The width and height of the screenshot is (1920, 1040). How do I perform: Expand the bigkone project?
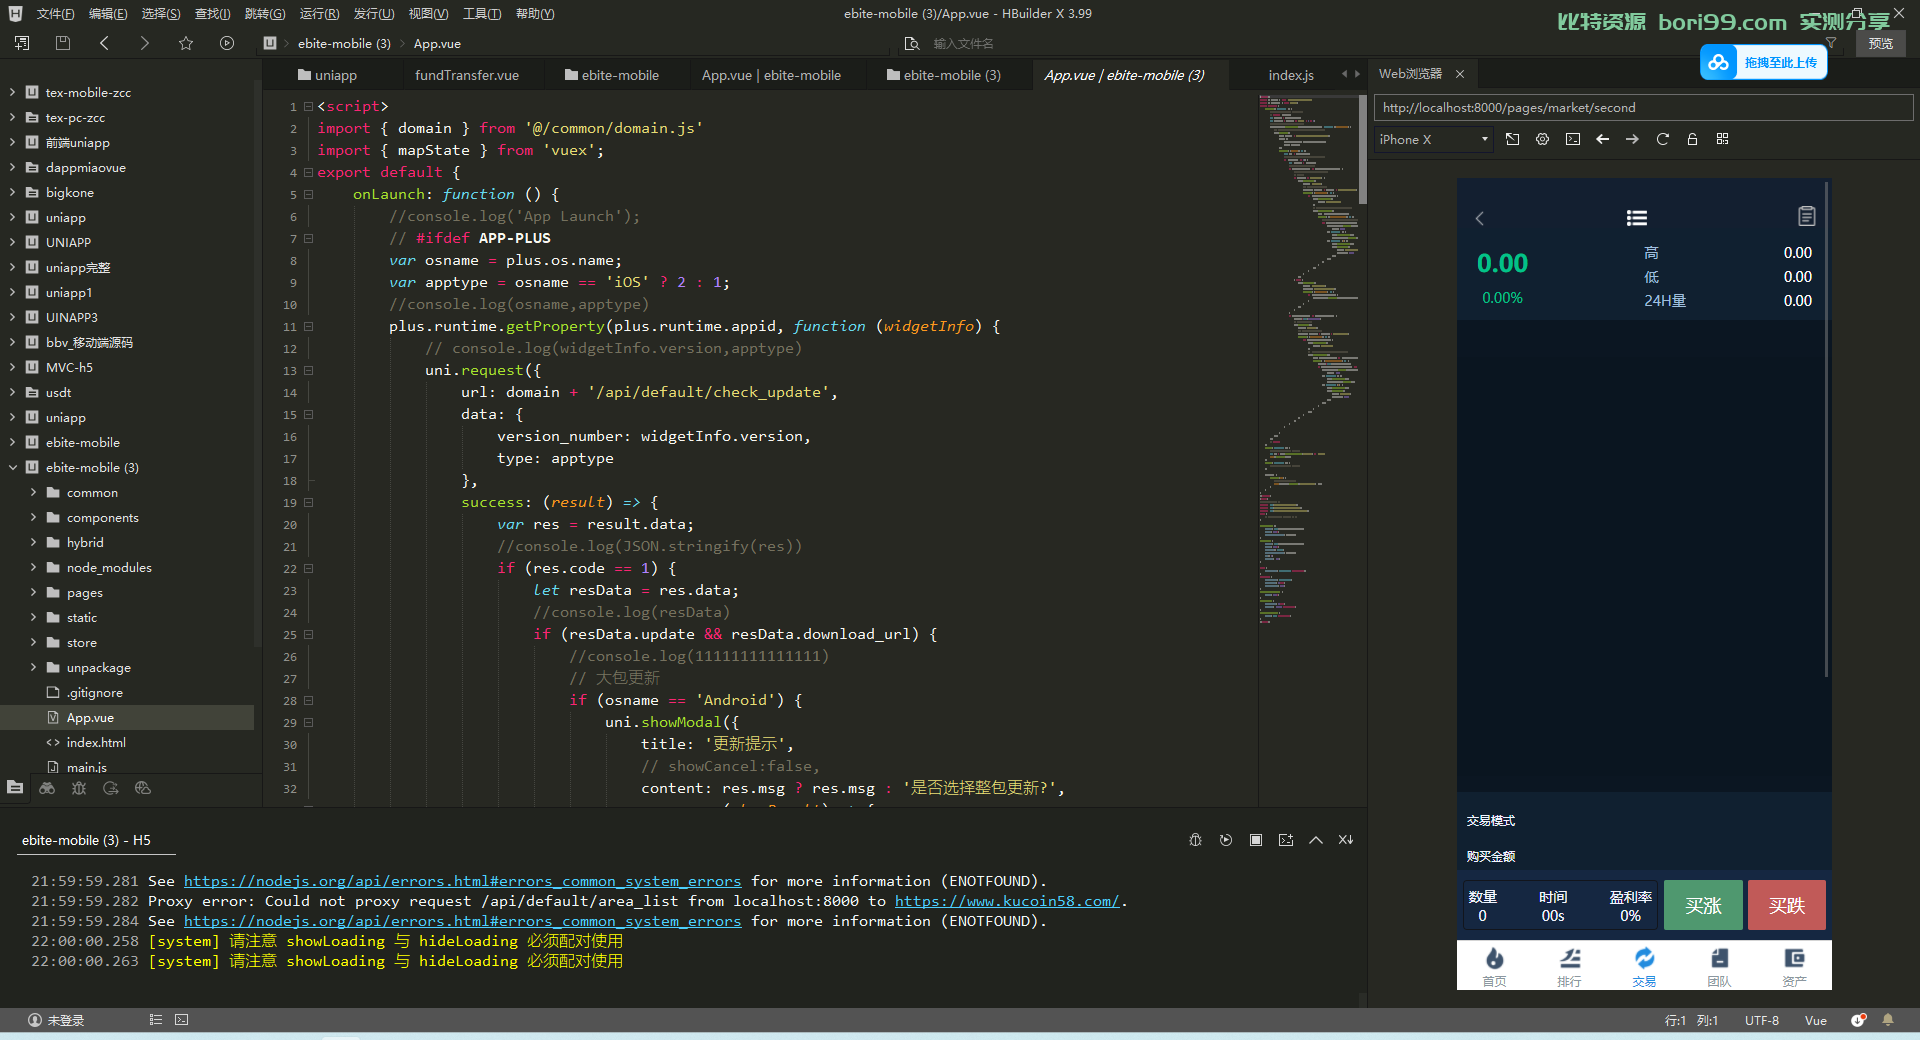[13, 192]
